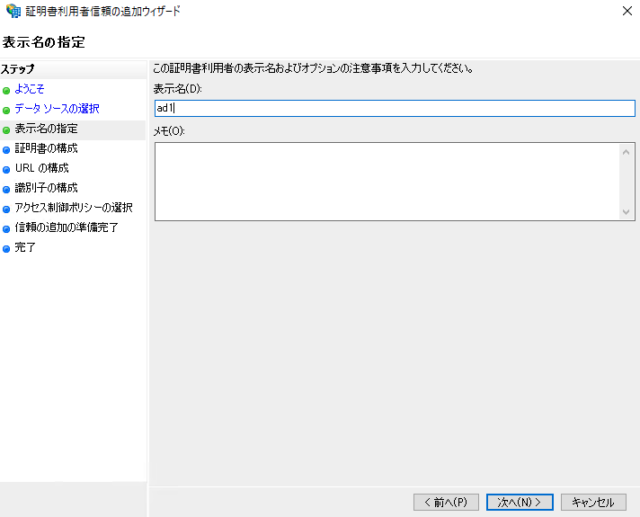The width and height of the screenshot is (640, 517).
Task: Click the instruction text about 証明書利用者
Action: [x=313, y=69]
